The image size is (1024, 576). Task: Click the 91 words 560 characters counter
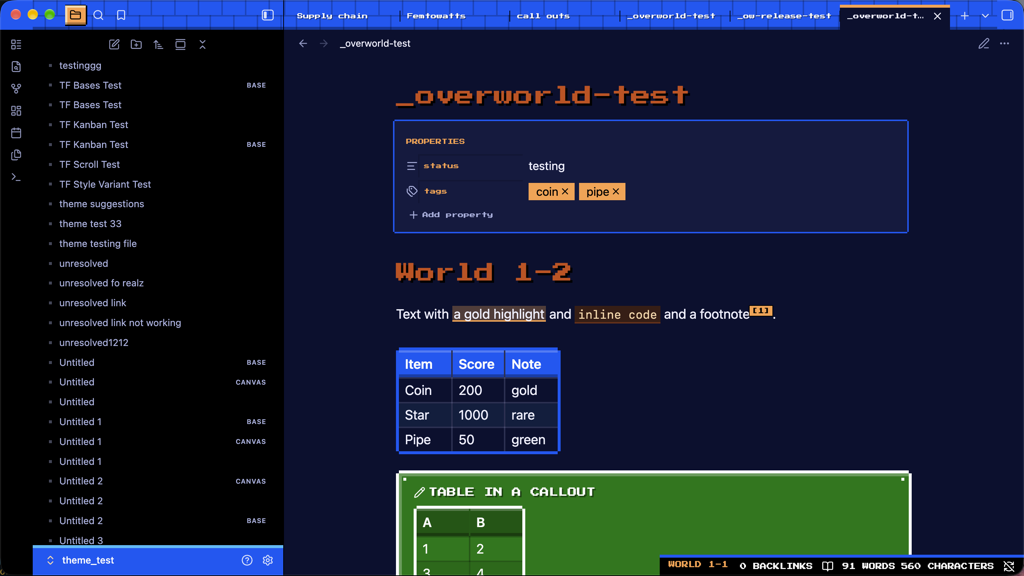pos(917,566)
